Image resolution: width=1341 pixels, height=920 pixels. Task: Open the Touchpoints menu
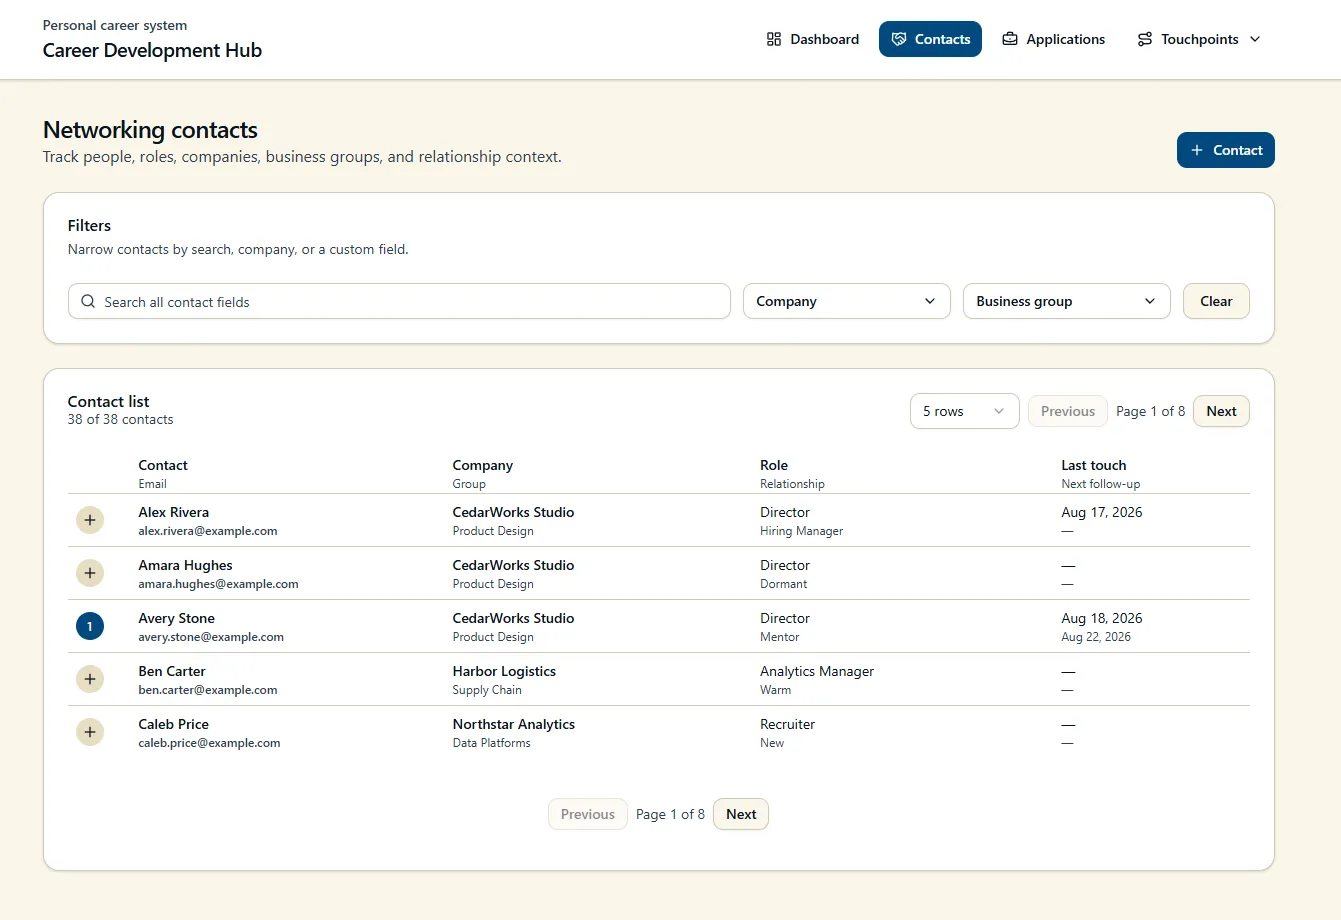(1198, 39)
